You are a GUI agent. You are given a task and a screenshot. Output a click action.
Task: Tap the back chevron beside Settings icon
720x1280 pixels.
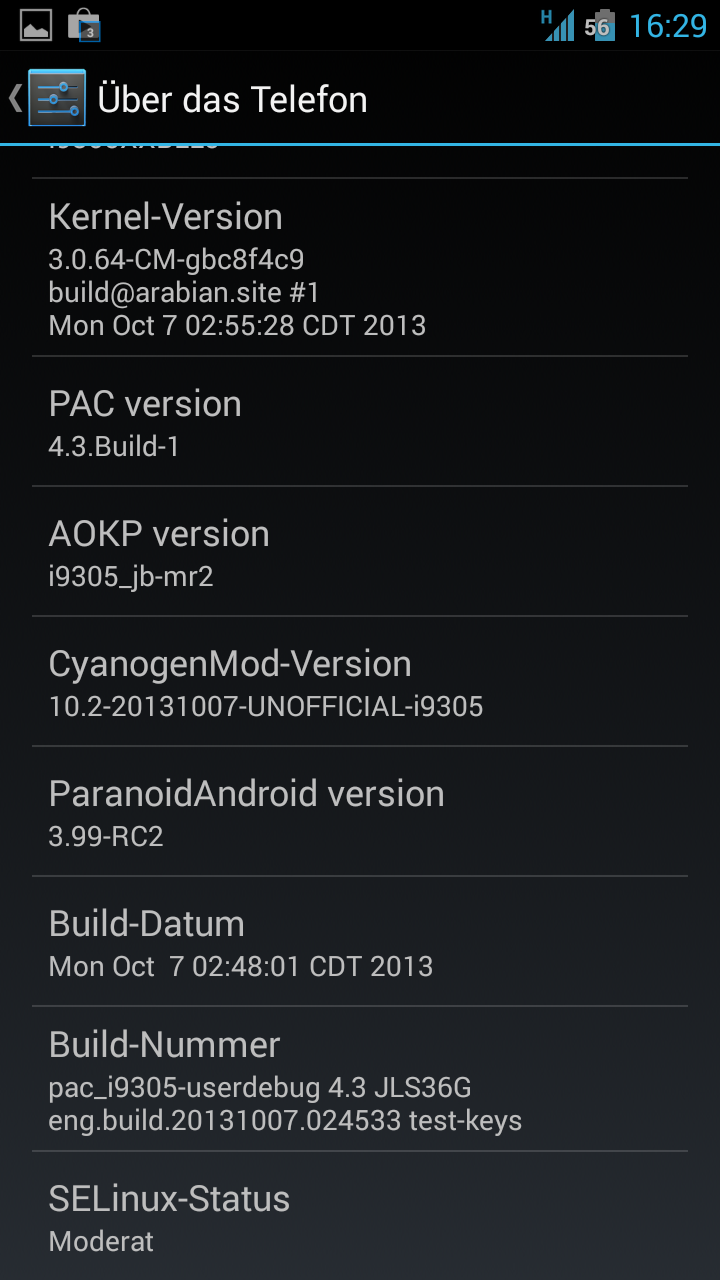click(14, 98)
